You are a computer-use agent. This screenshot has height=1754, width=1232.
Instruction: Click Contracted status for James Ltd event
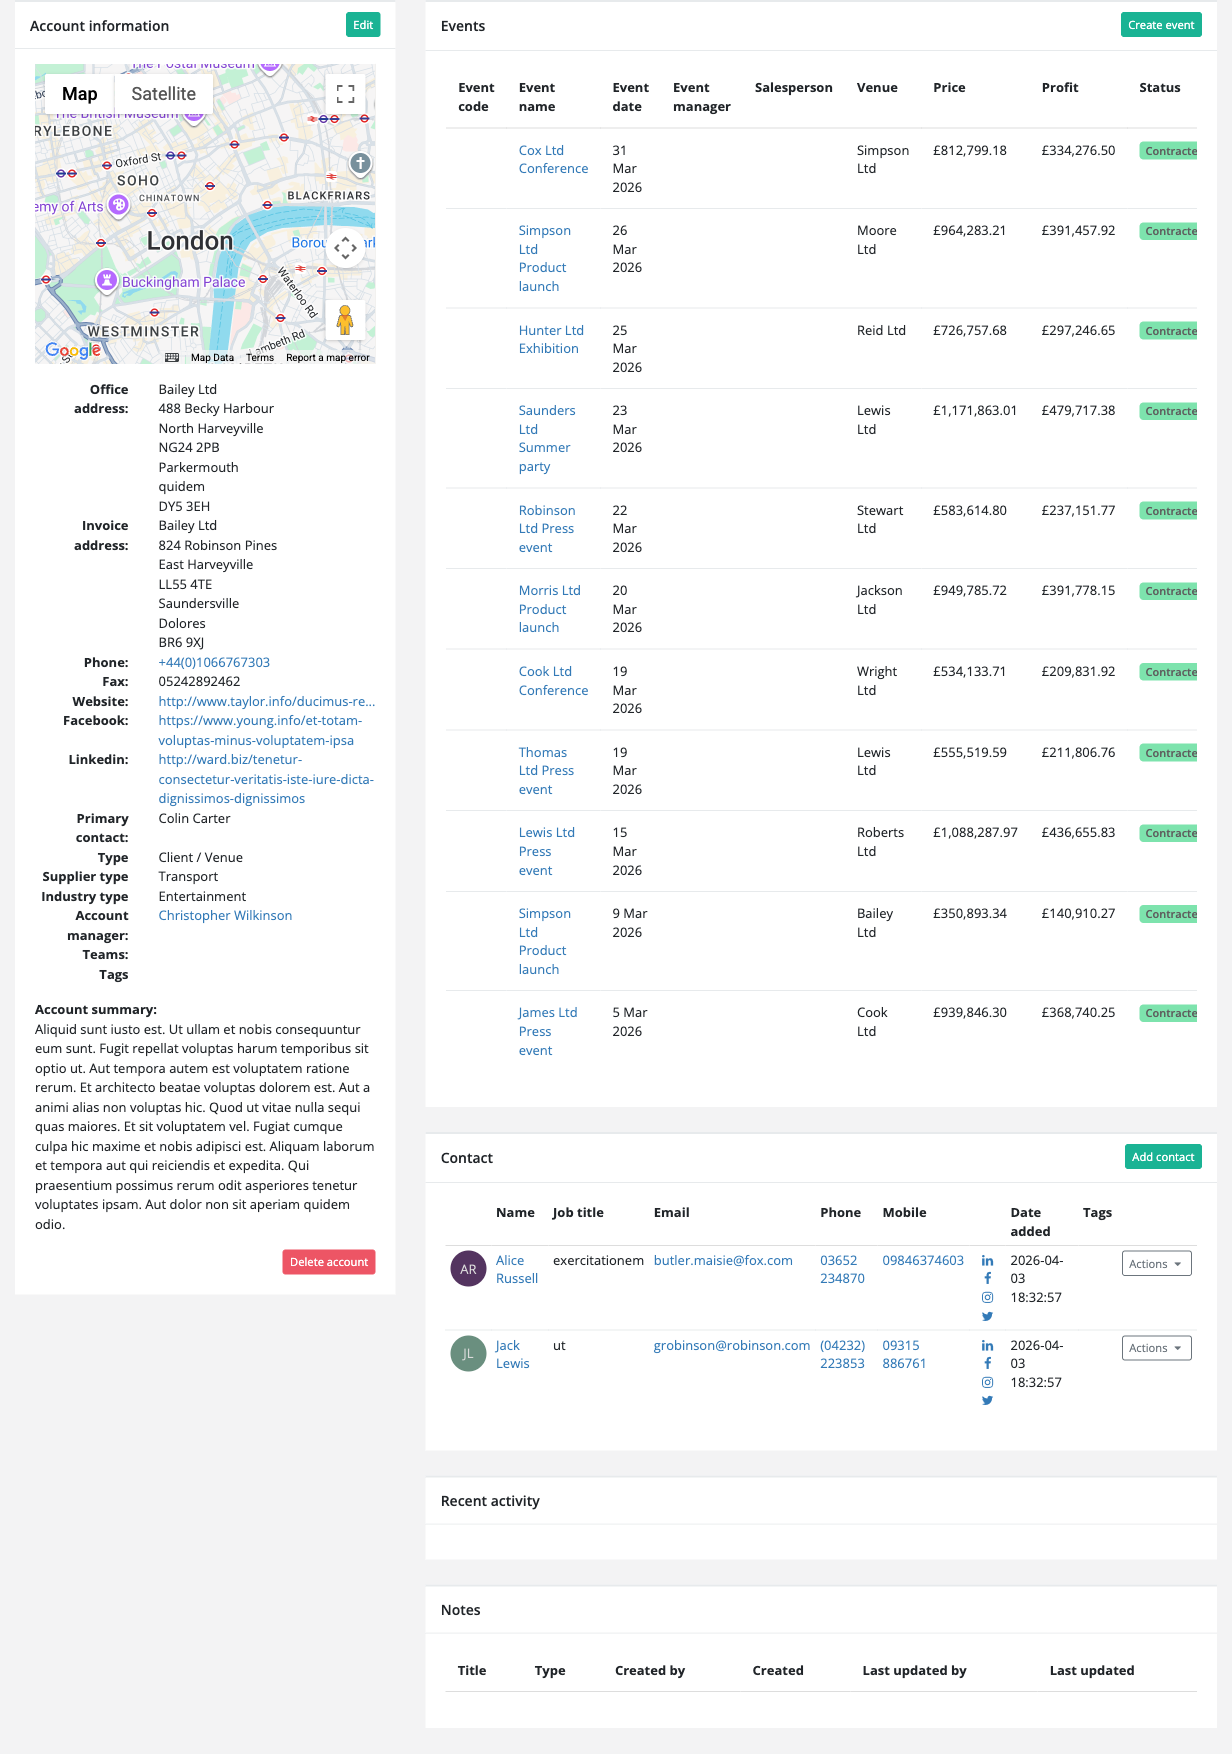point(1168,1013)
